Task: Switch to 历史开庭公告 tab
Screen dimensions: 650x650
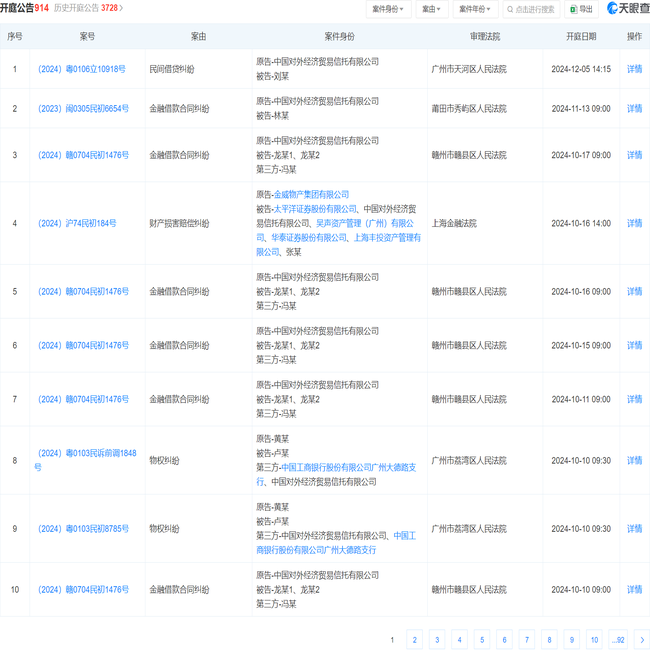Action: point(88,8)
